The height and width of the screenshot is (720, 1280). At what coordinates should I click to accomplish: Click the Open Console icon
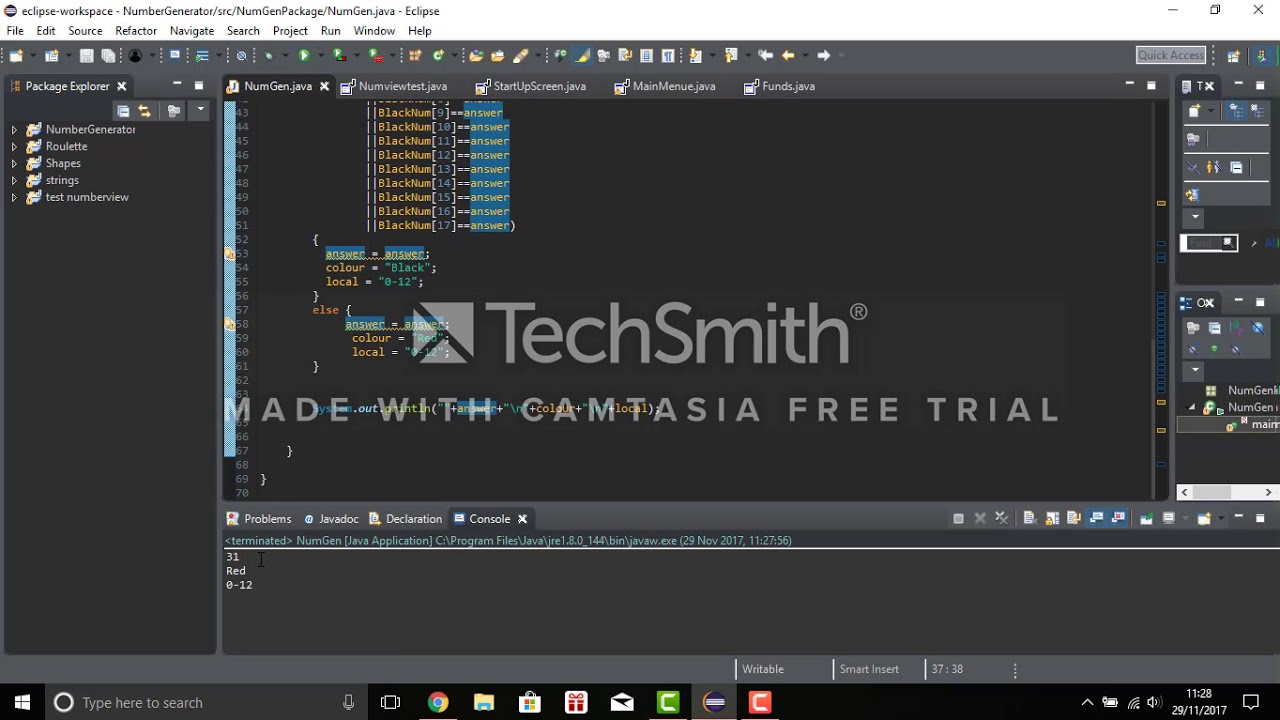click(x=1203, y=518)
